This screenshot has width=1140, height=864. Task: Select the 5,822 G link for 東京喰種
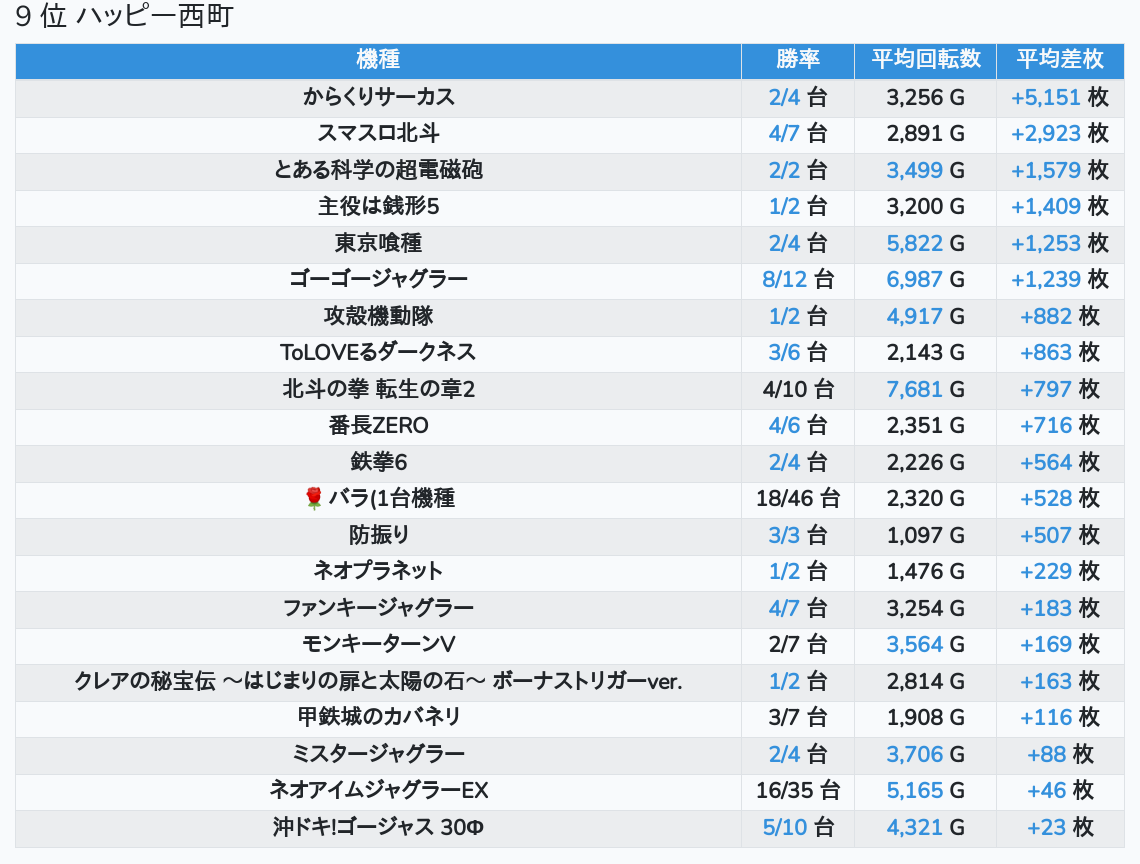(x=914, y=243)
